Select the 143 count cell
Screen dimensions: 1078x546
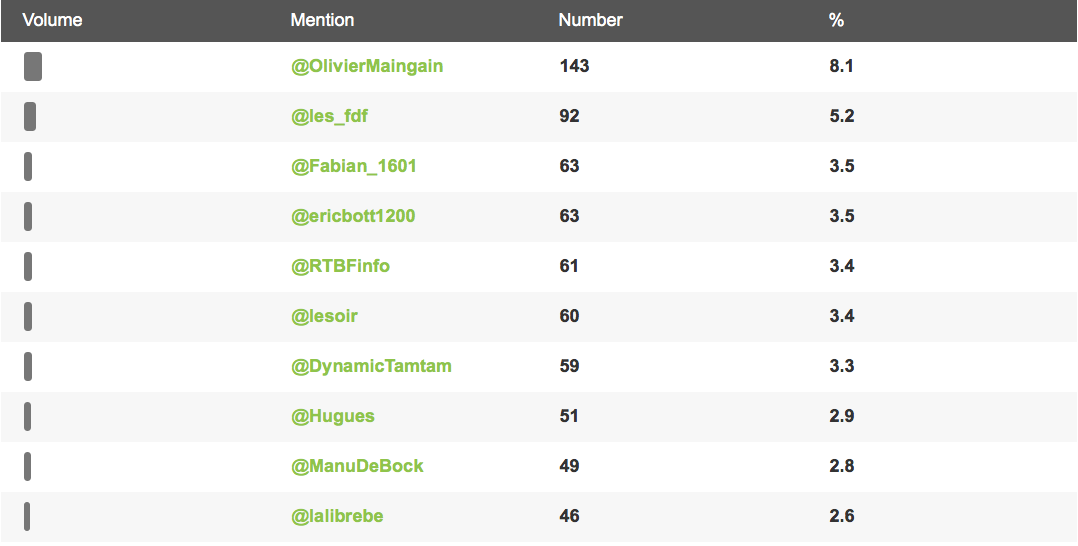(x=574, y=66)
